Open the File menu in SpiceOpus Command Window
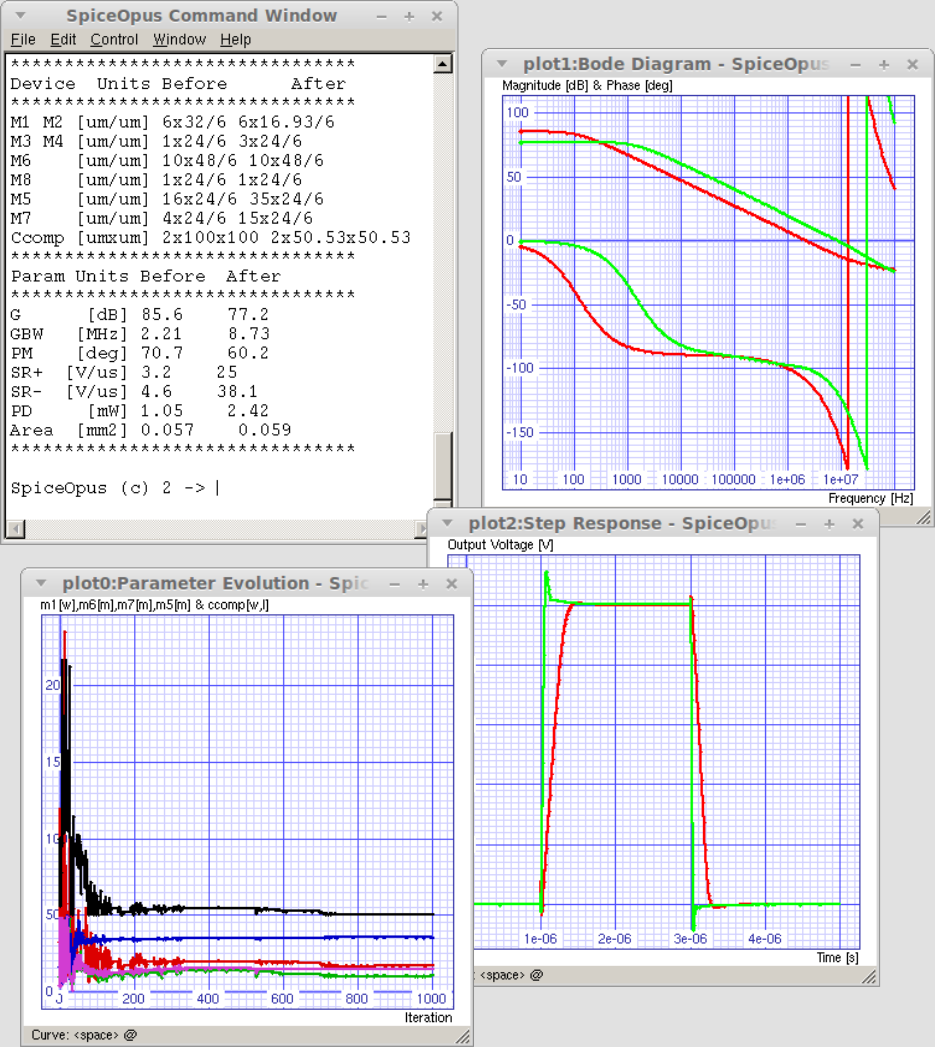Screen dimensions: 935x1047 point(23,39)
